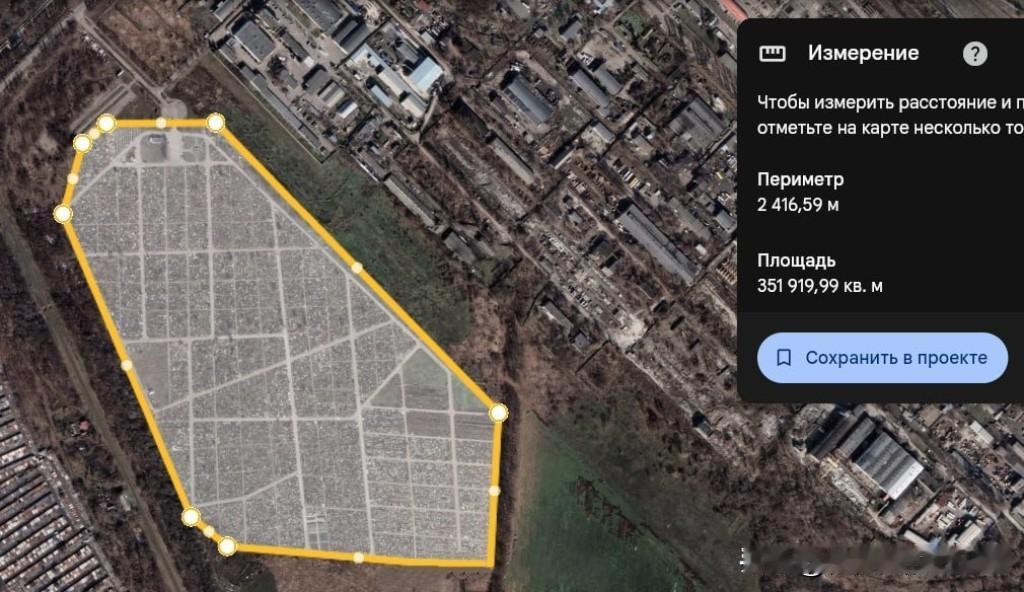Click the small midpoint between the two top-left vertices

pyautogui.click(x=94, y=133)
